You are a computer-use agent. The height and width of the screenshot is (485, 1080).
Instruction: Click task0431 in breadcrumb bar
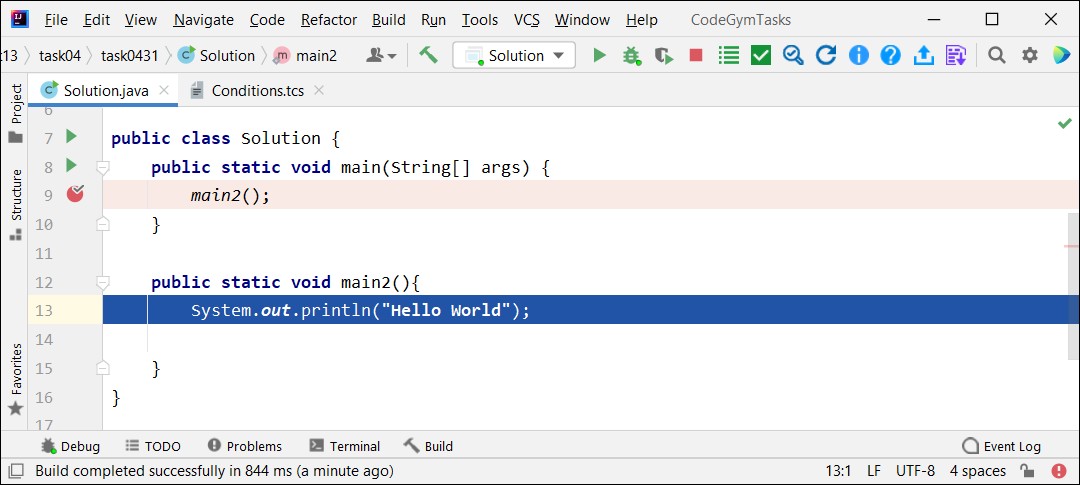click(x=129, y=55)
